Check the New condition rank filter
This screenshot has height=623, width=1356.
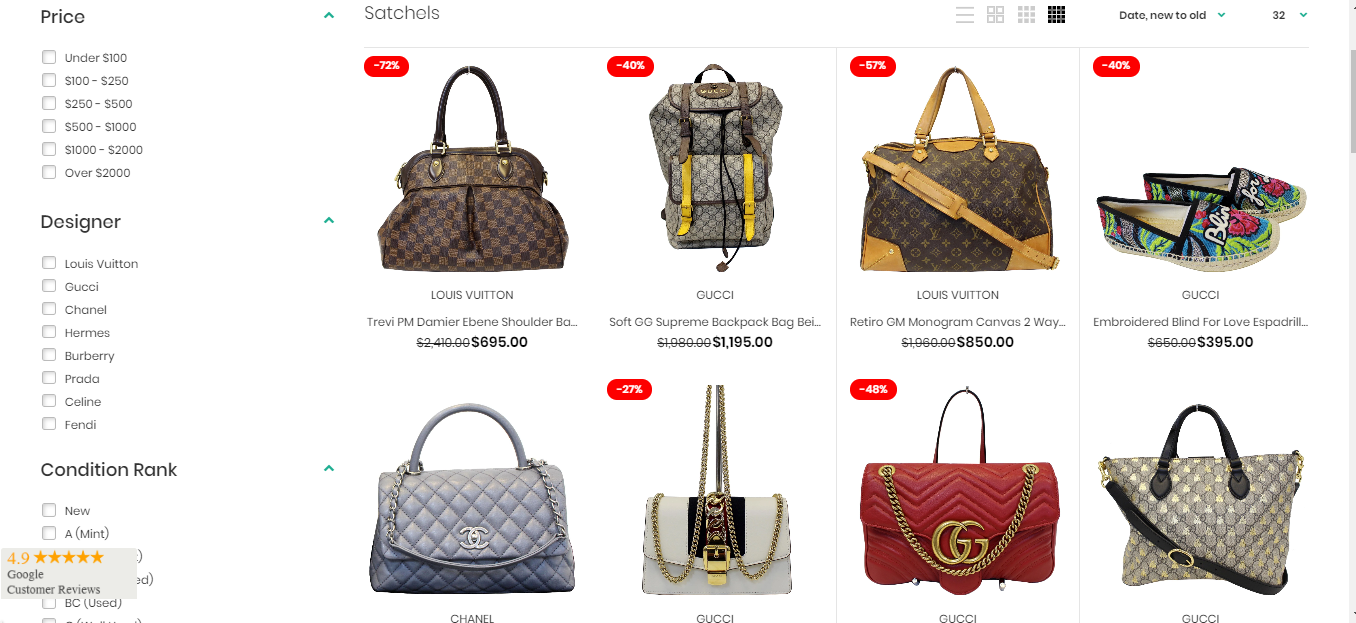pos(49,510)
